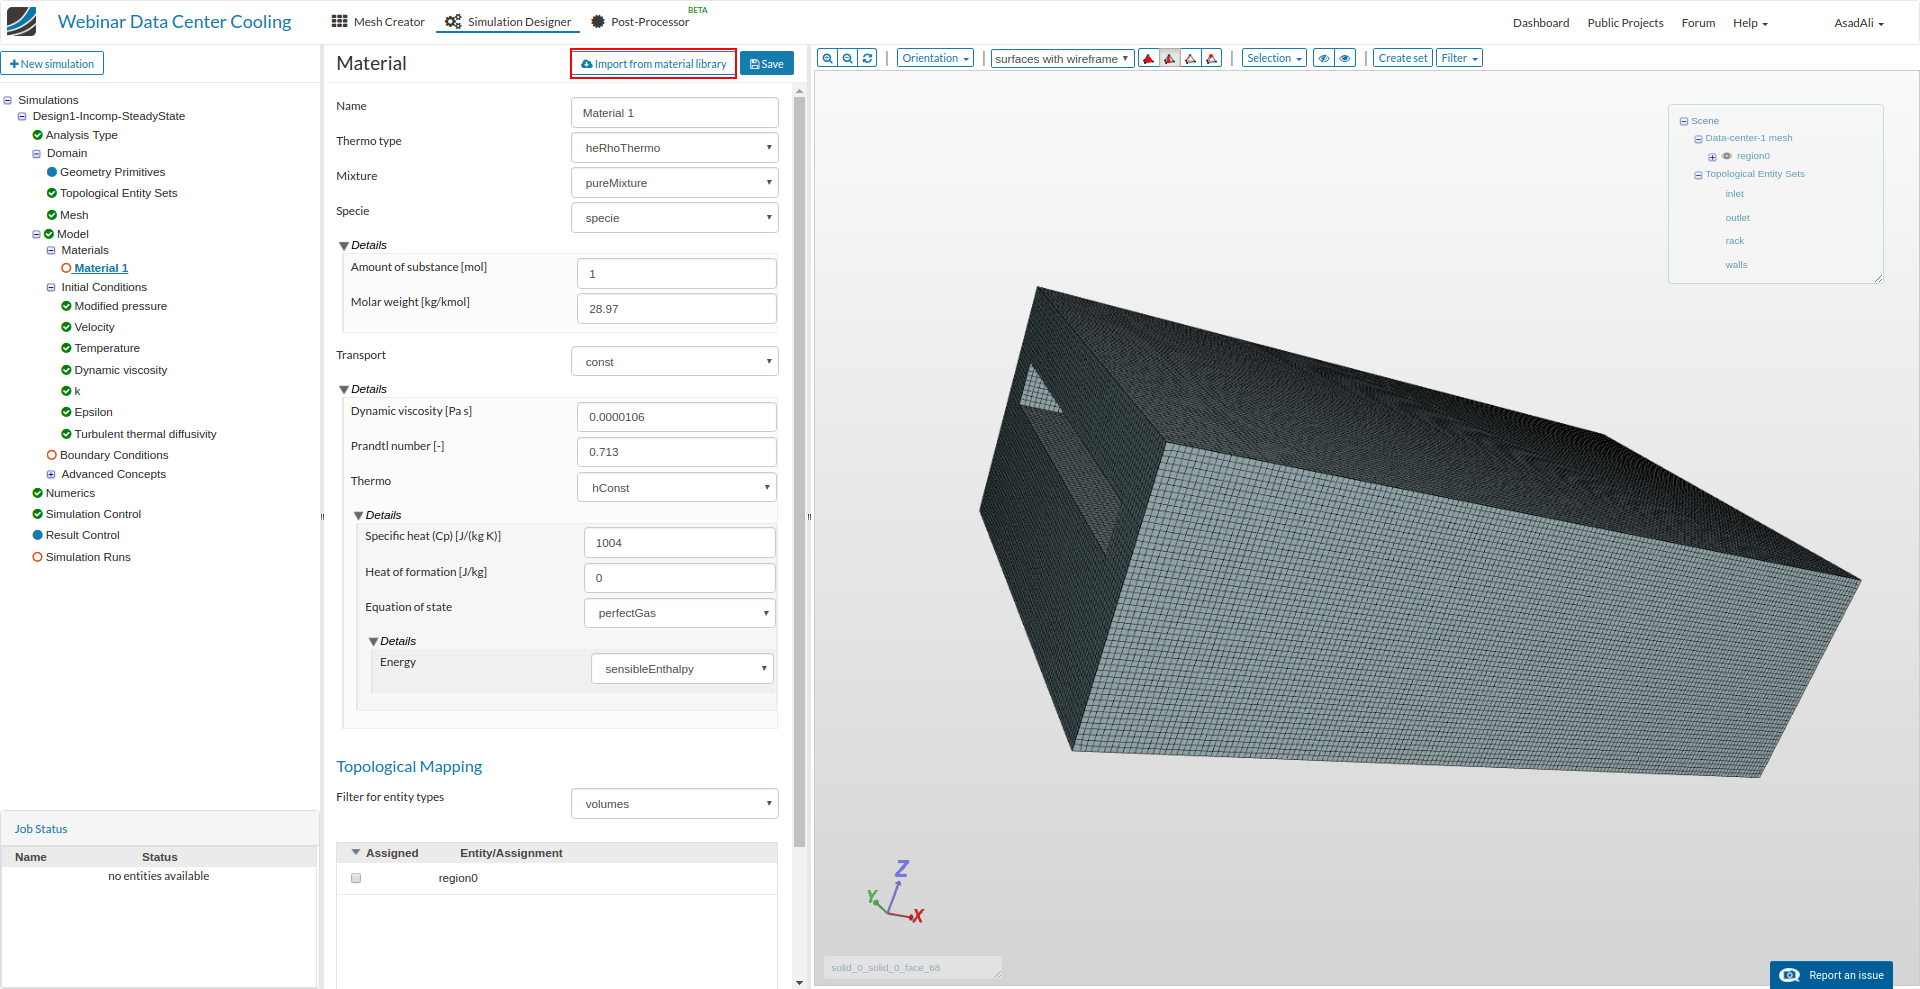Open the Thermo type dropdown
The width and height of the screenshot is (1920, 989).
click(x=674, y=148)
